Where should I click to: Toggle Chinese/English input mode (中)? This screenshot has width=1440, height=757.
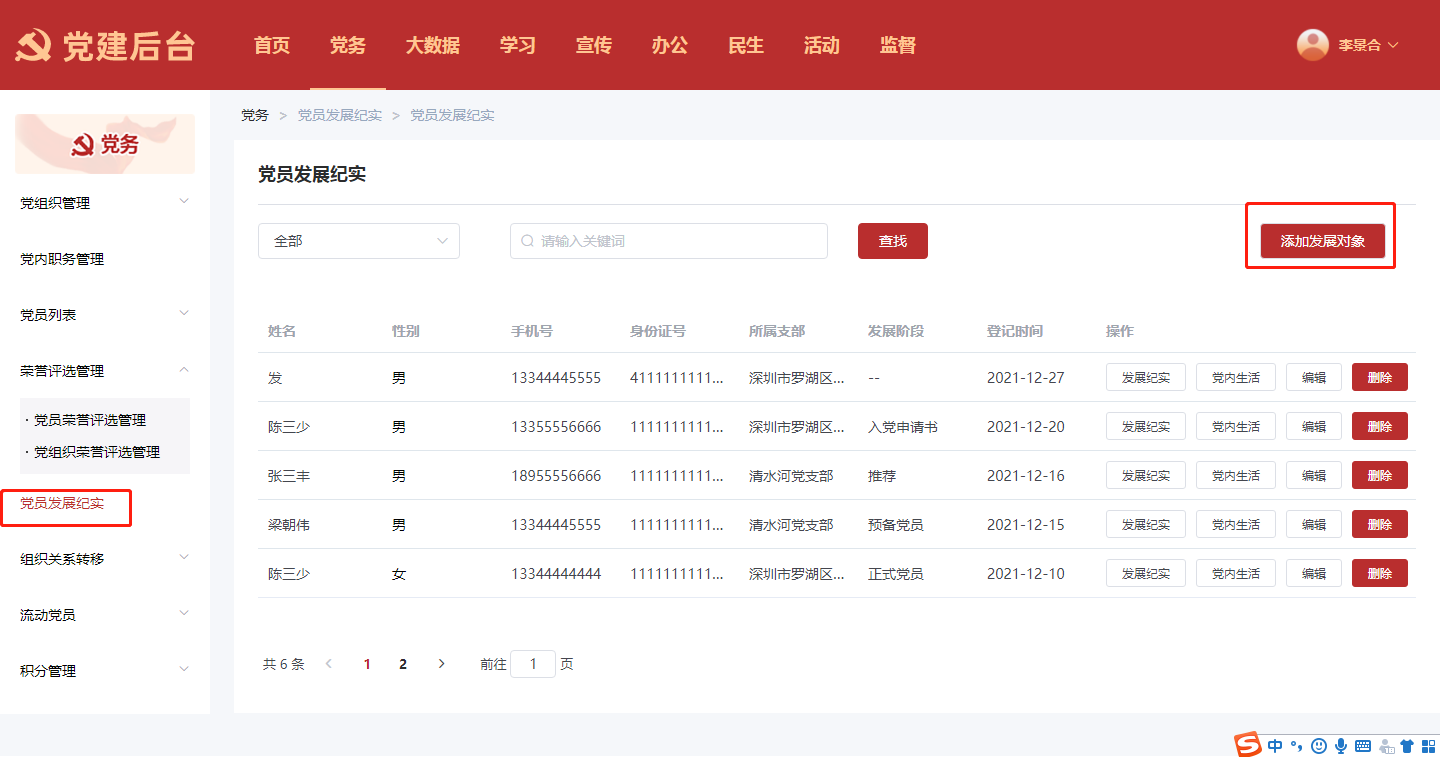pyautogui.click(x=1275, y=746)
